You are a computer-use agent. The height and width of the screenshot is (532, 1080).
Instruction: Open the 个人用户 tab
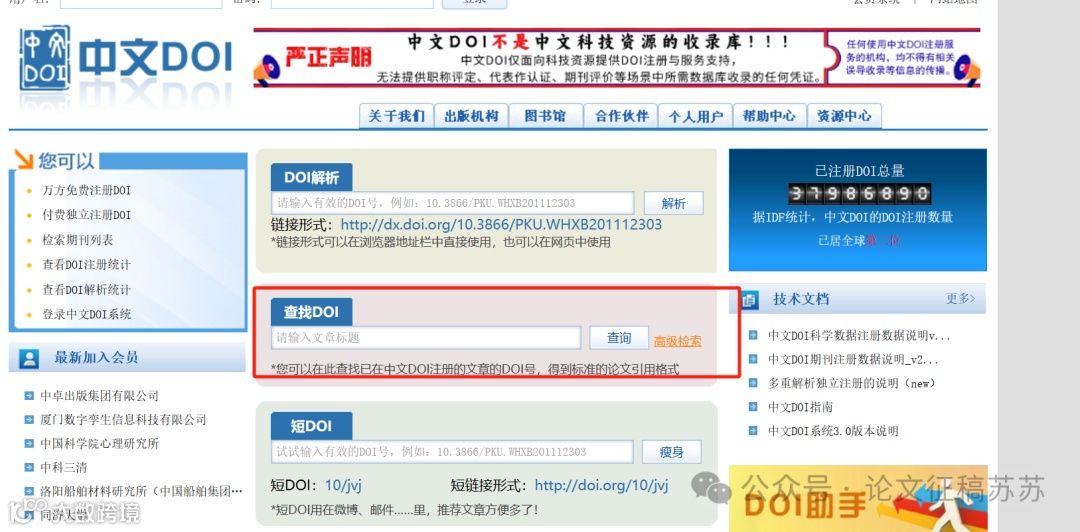pyautogui.click(x=695, y=116)
